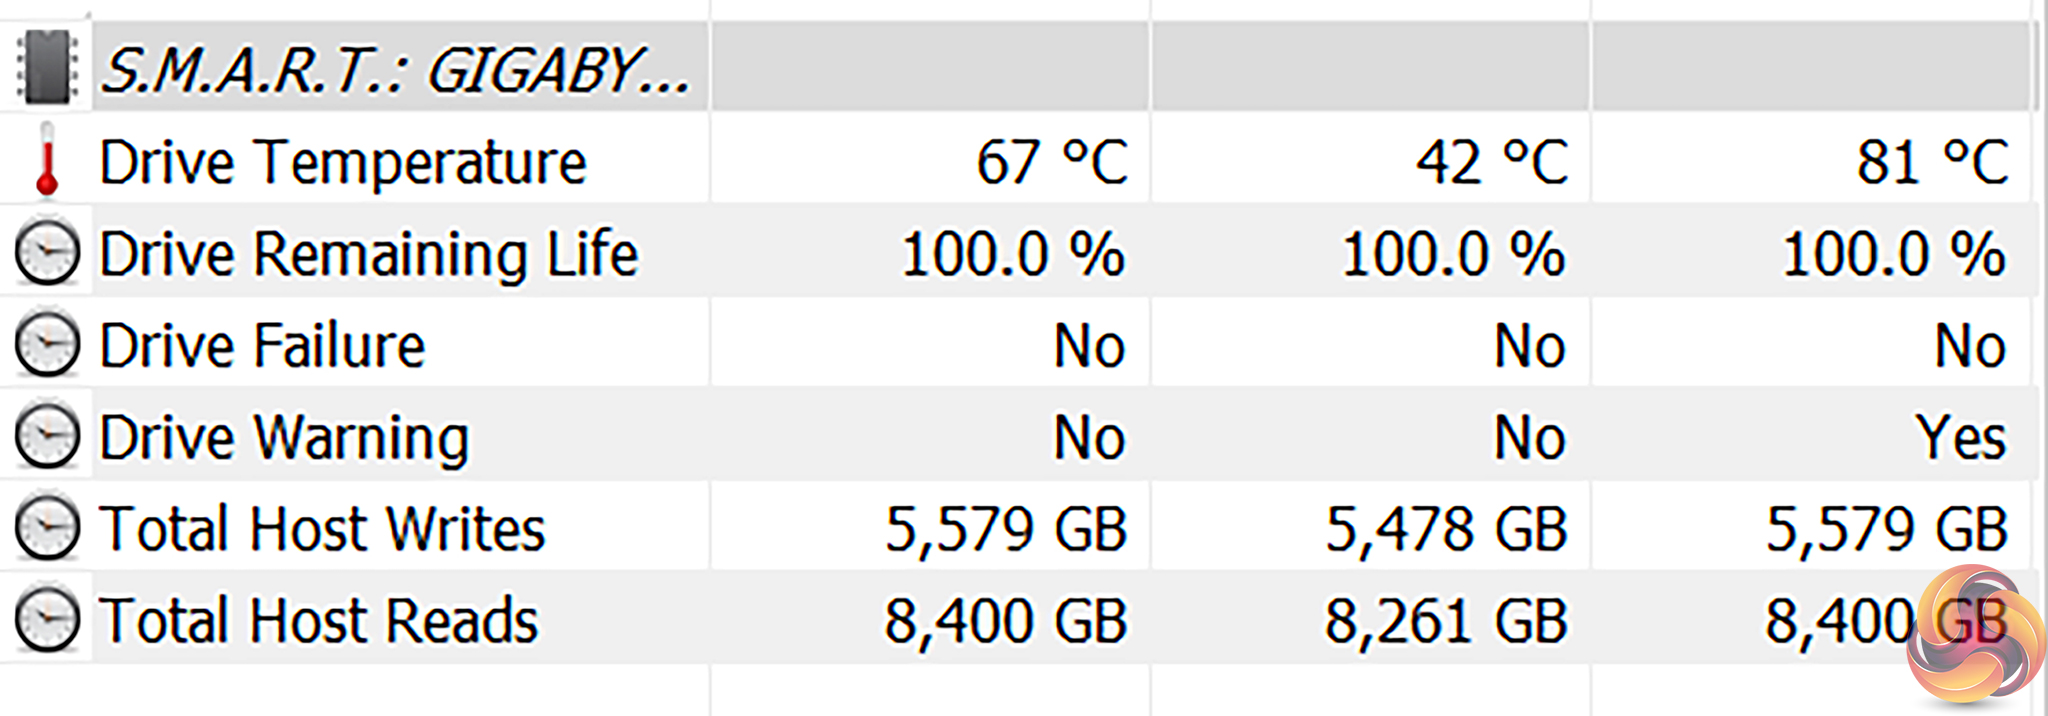
Task: Click the clock icon beside Drive Failure
Action: [46, 345]
